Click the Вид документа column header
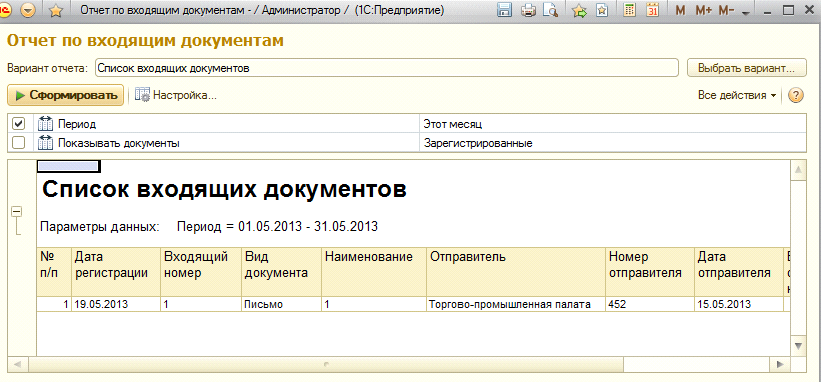The height and width of the screenshot is (382, 821). [281, 272]
